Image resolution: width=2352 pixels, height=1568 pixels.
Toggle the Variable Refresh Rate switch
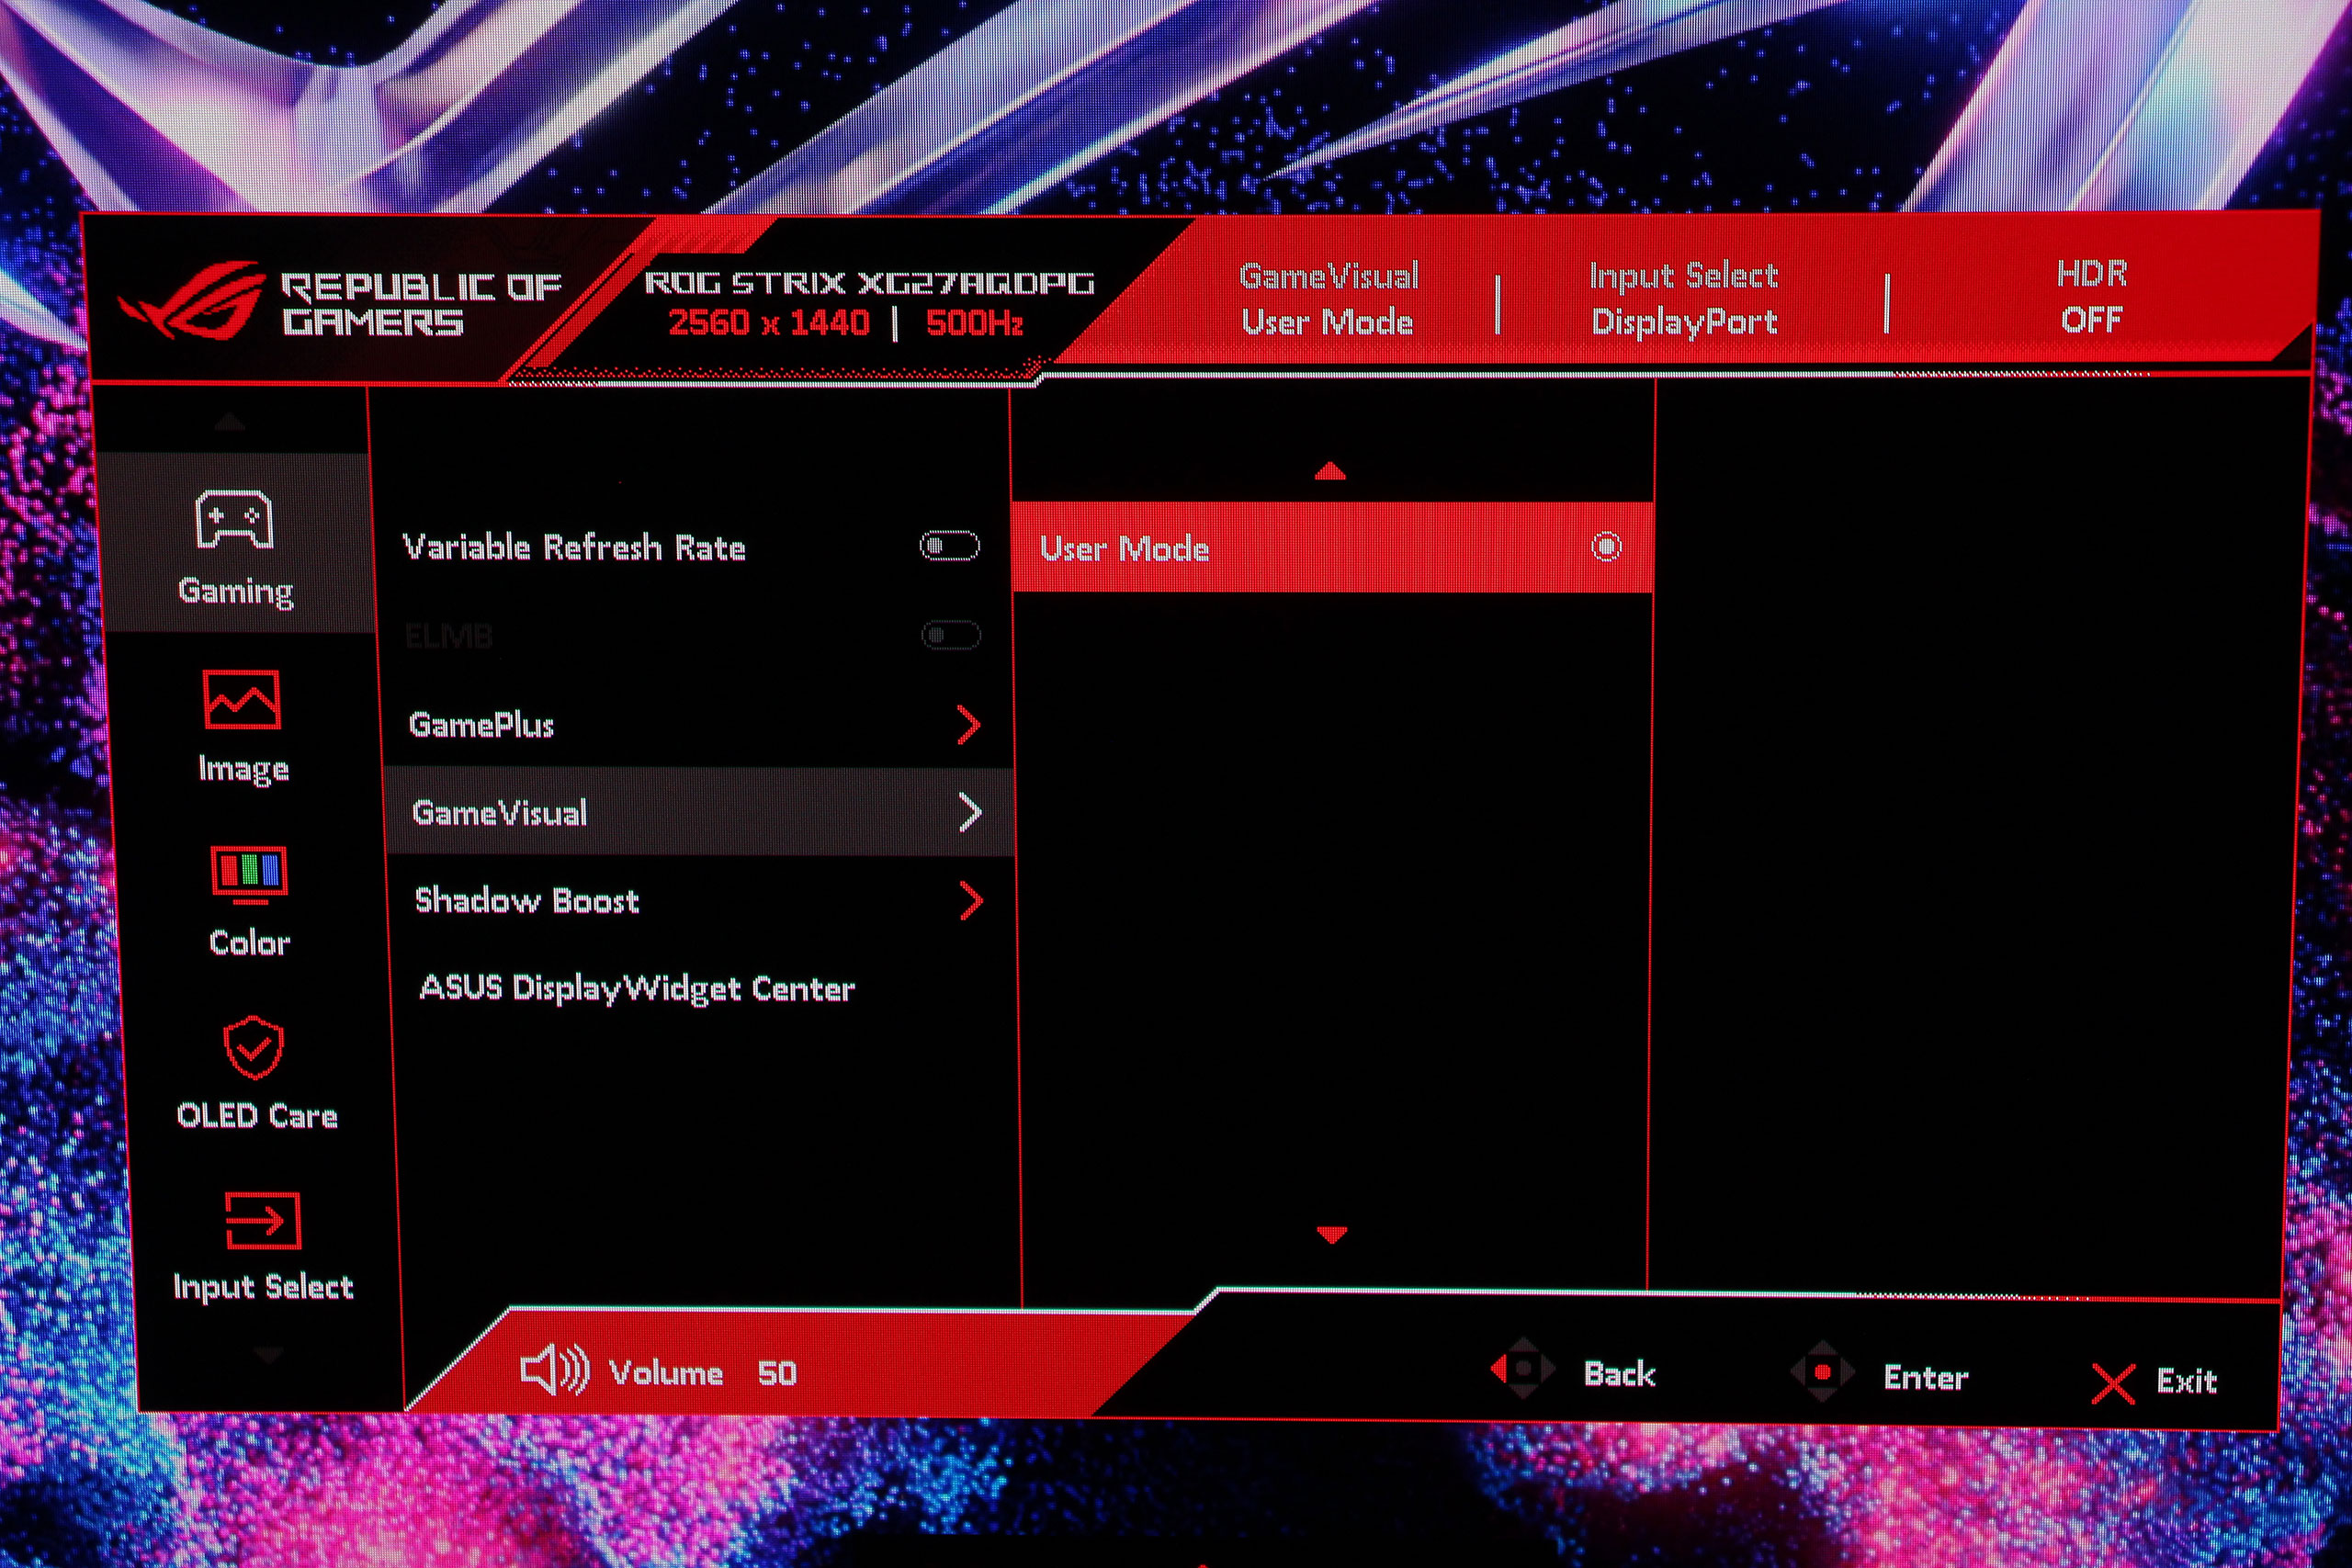click(949, 546)
